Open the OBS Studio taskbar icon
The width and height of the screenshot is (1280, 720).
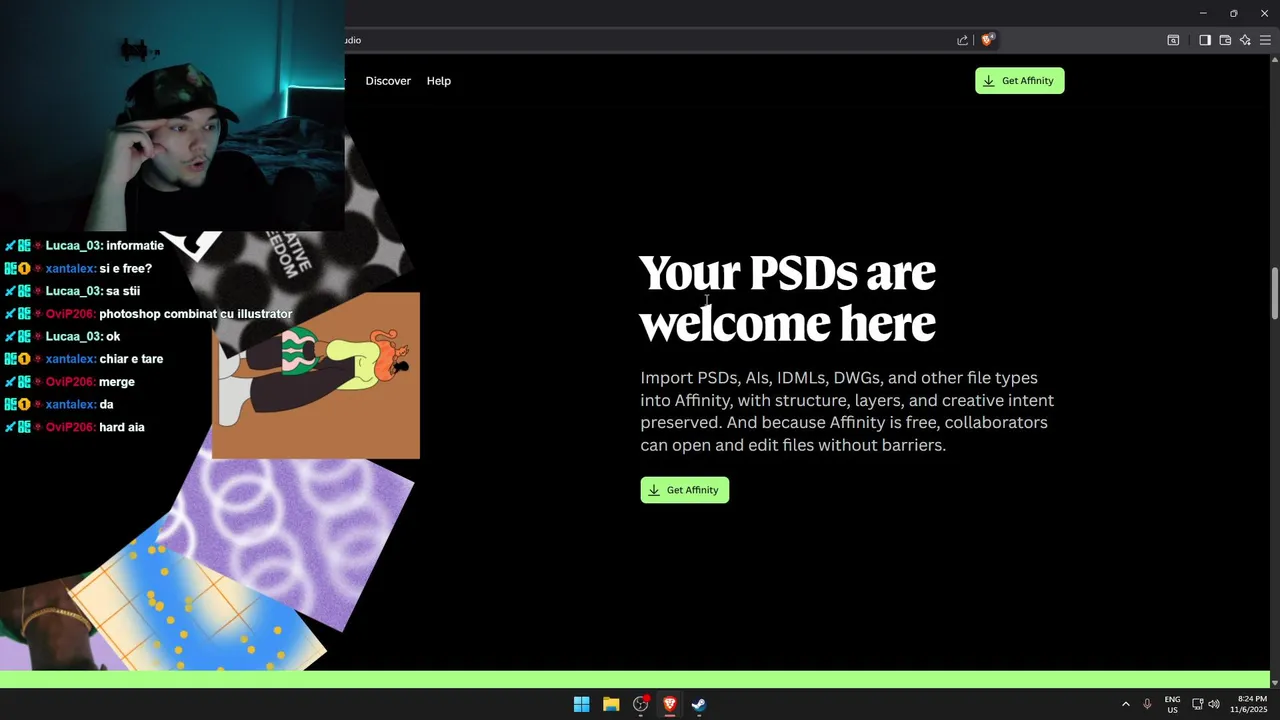pos(641,704)
